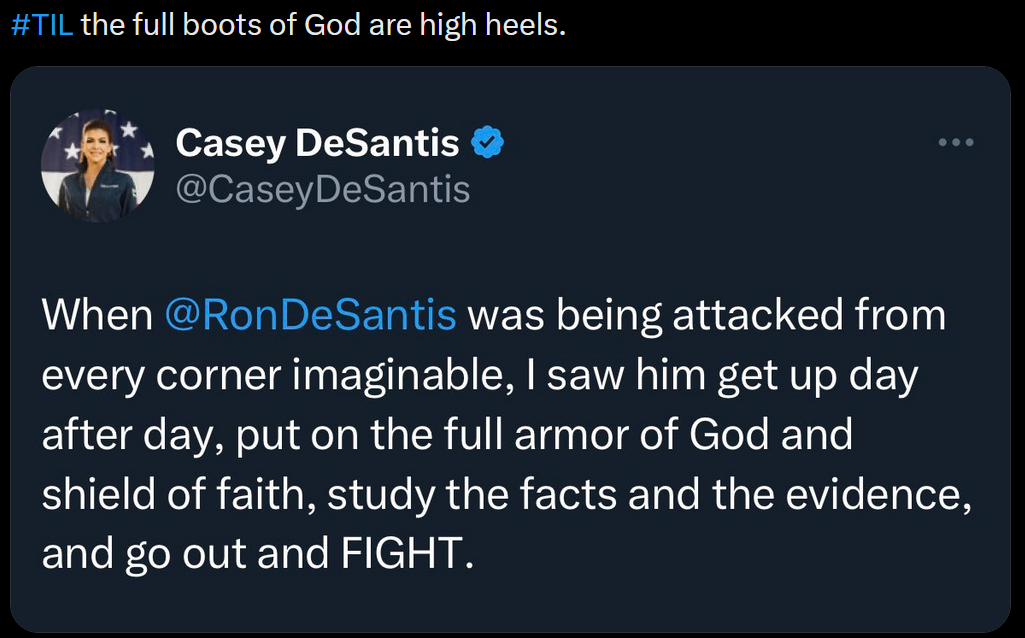Click the blue verified checkmark badge
This screenshot has width=1025, height=638.
(488, 143)
